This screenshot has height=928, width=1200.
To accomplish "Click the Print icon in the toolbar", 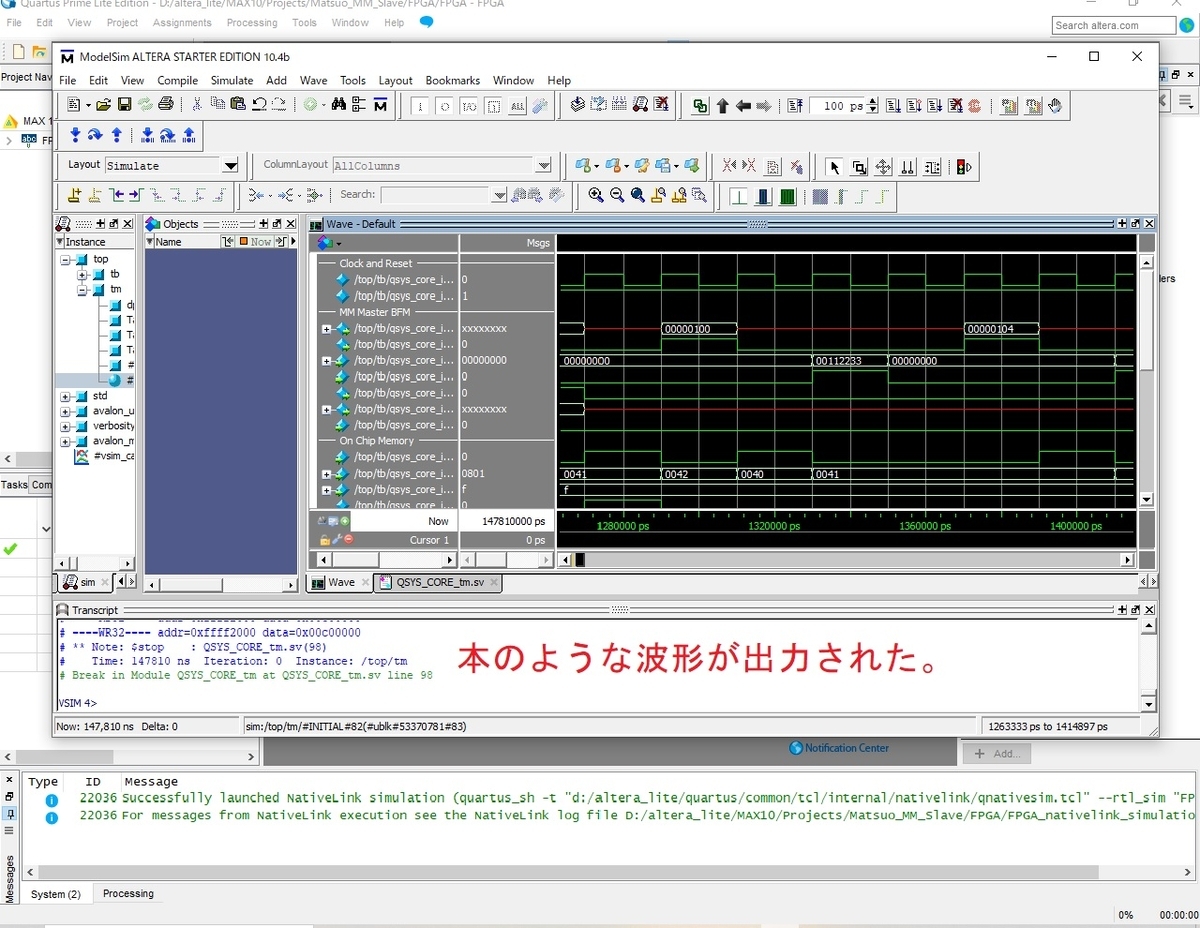I will pos(166,104).
